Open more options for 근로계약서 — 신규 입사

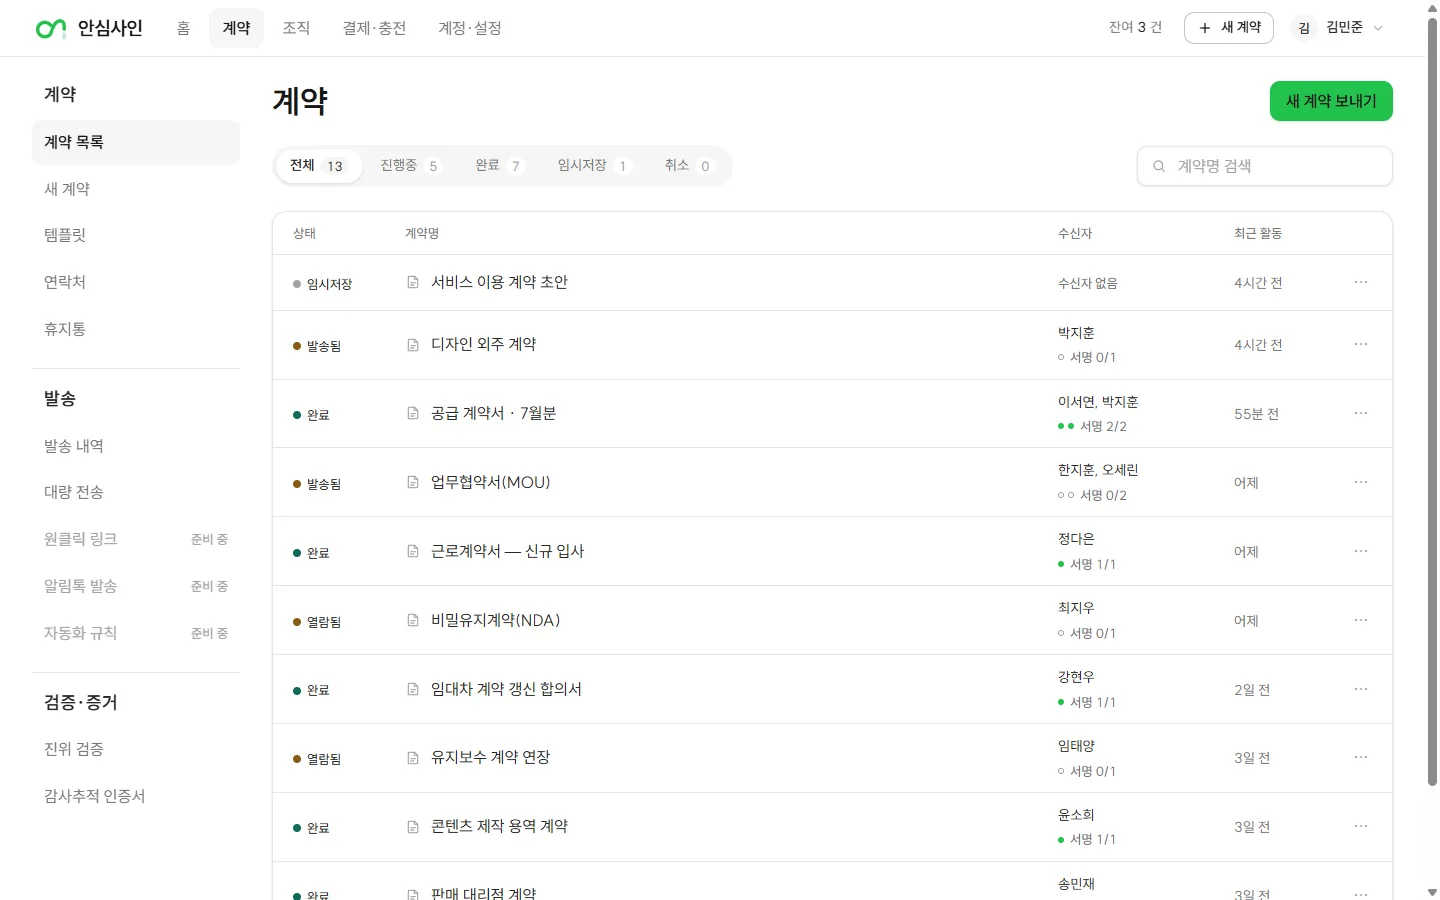(1361, 551)
